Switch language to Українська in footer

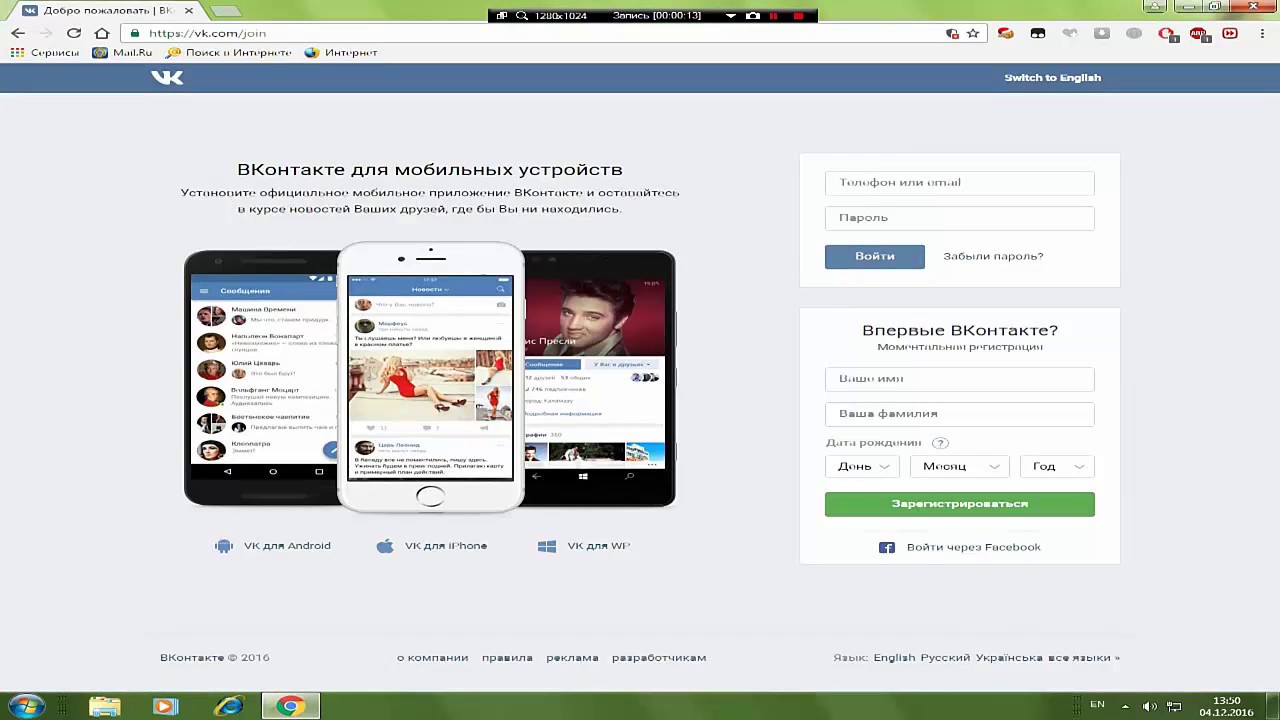point(1009,657)
